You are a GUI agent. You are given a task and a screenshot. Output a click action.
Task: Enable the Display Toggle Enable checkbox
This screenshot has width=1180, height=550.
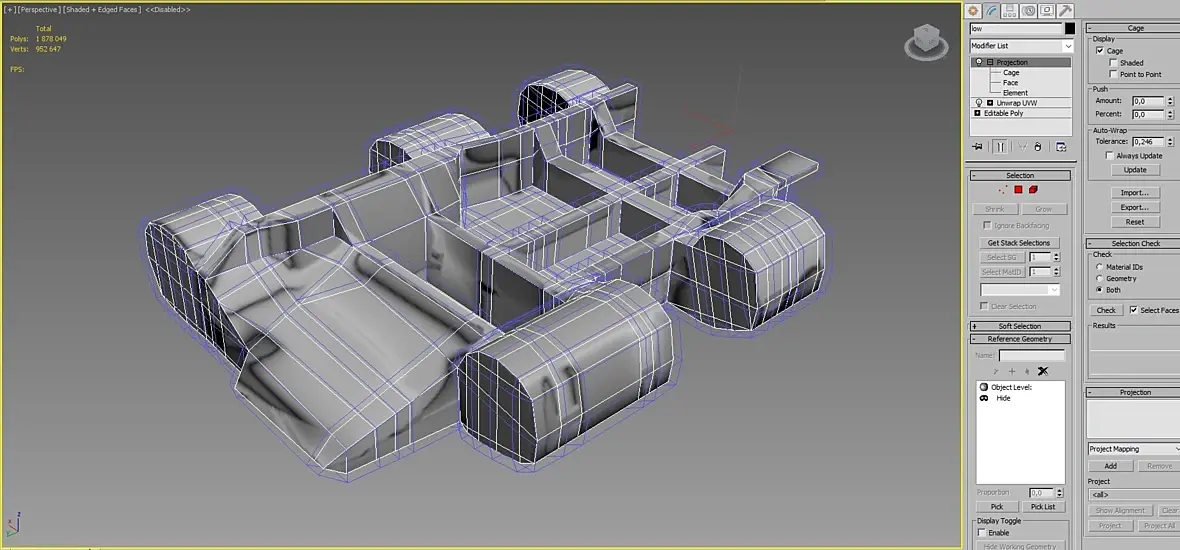click(x=981, y=533)
